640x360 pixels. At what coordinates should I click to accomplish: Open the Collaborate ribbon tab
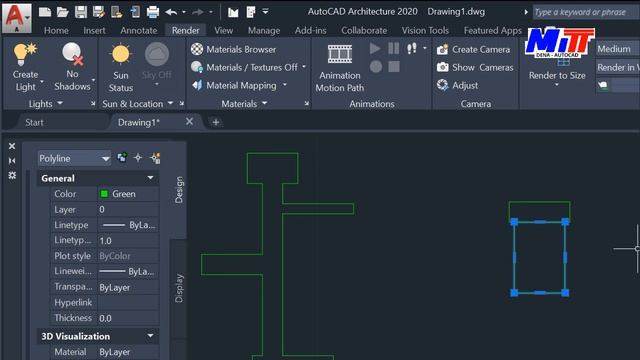[x=364, y=30]
